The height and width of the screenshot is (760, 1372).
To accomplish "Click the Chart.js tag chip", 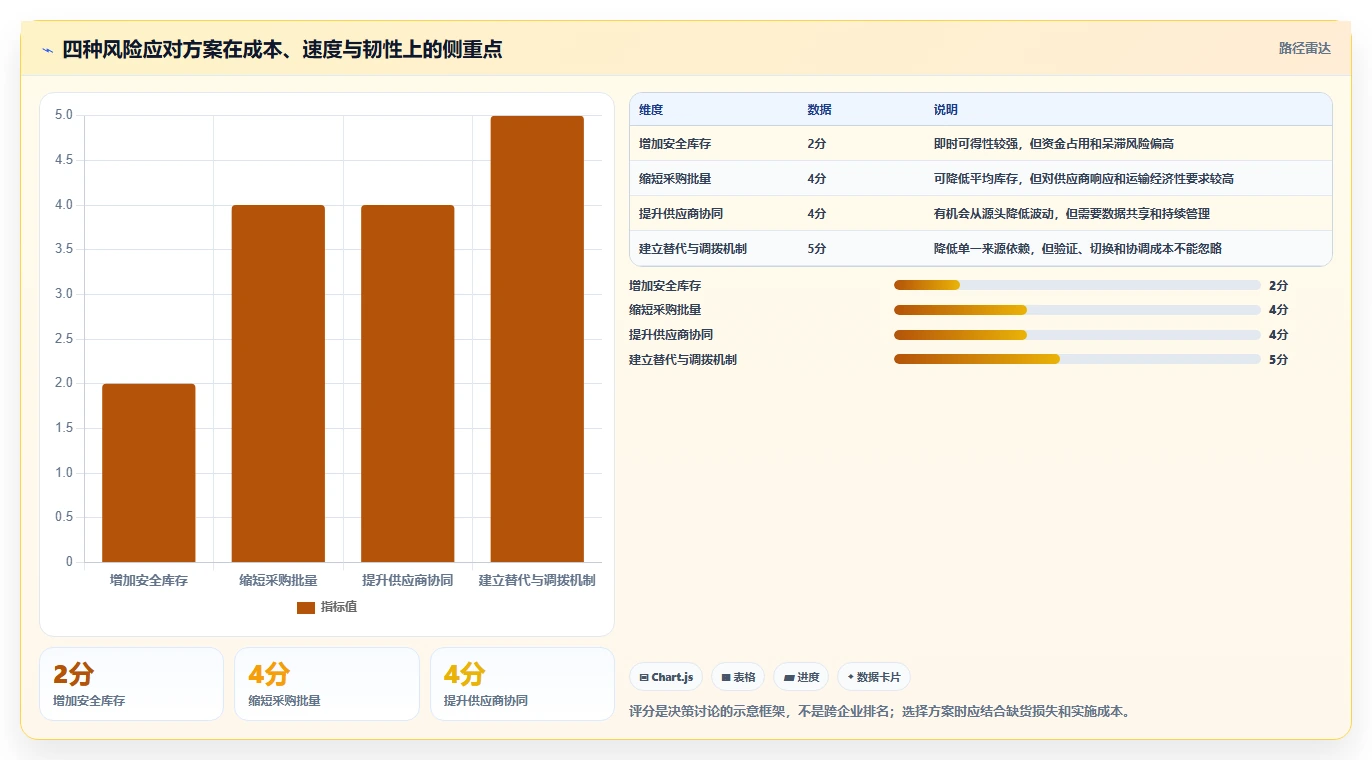I will tap(666, 677).
